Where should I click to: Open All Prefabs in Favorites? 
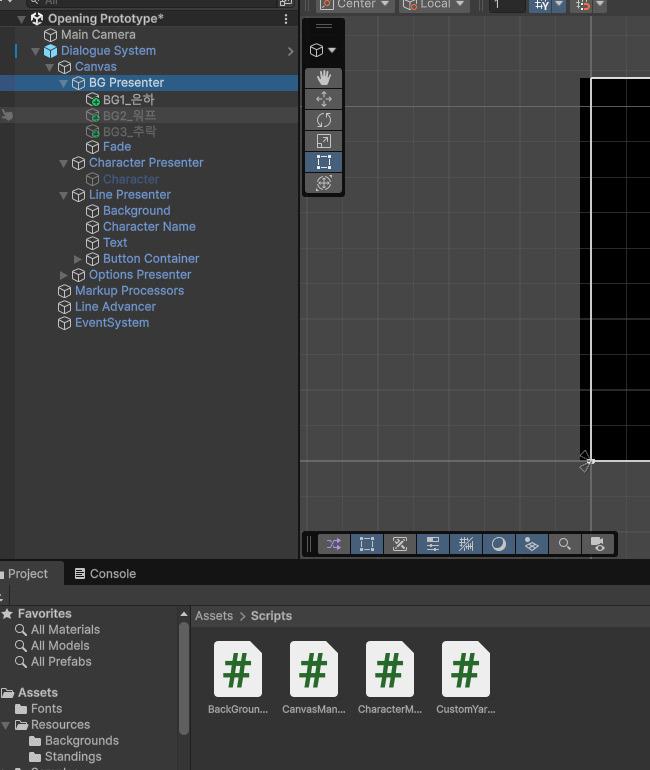[61, 662]
